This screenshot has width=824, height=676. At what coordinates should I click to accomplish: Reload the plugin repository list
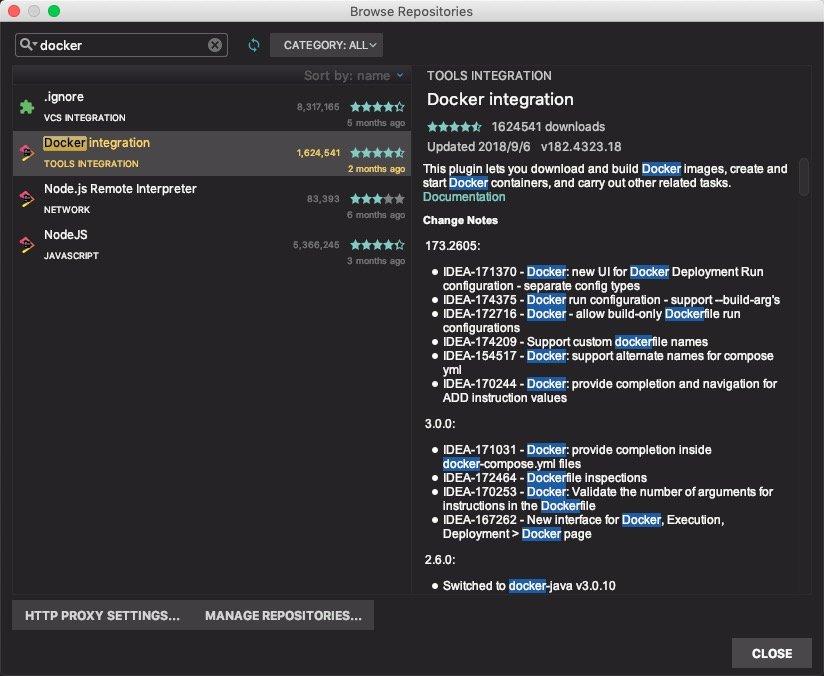coord(253,45)
